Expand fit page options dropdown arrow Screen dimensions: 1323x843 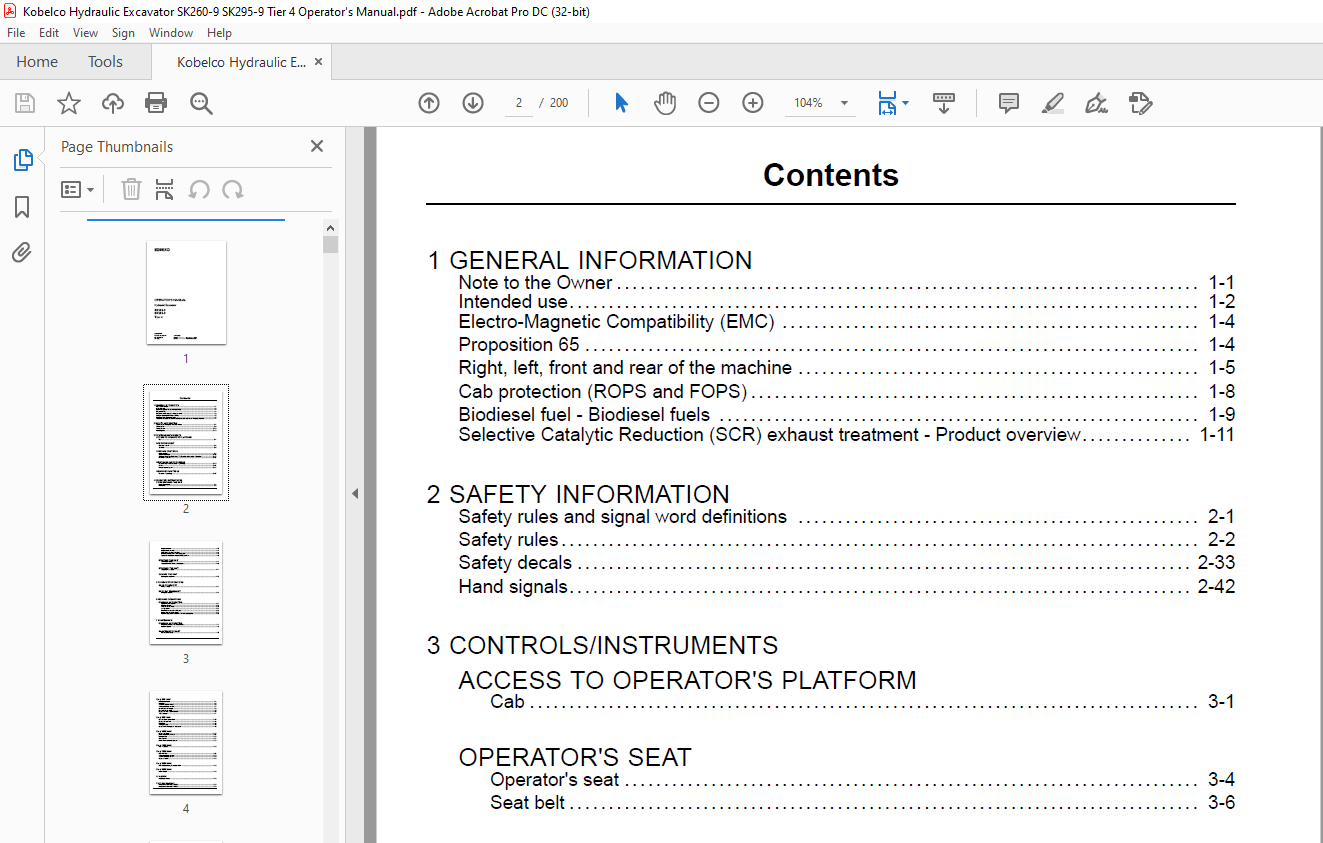point(905,103)
